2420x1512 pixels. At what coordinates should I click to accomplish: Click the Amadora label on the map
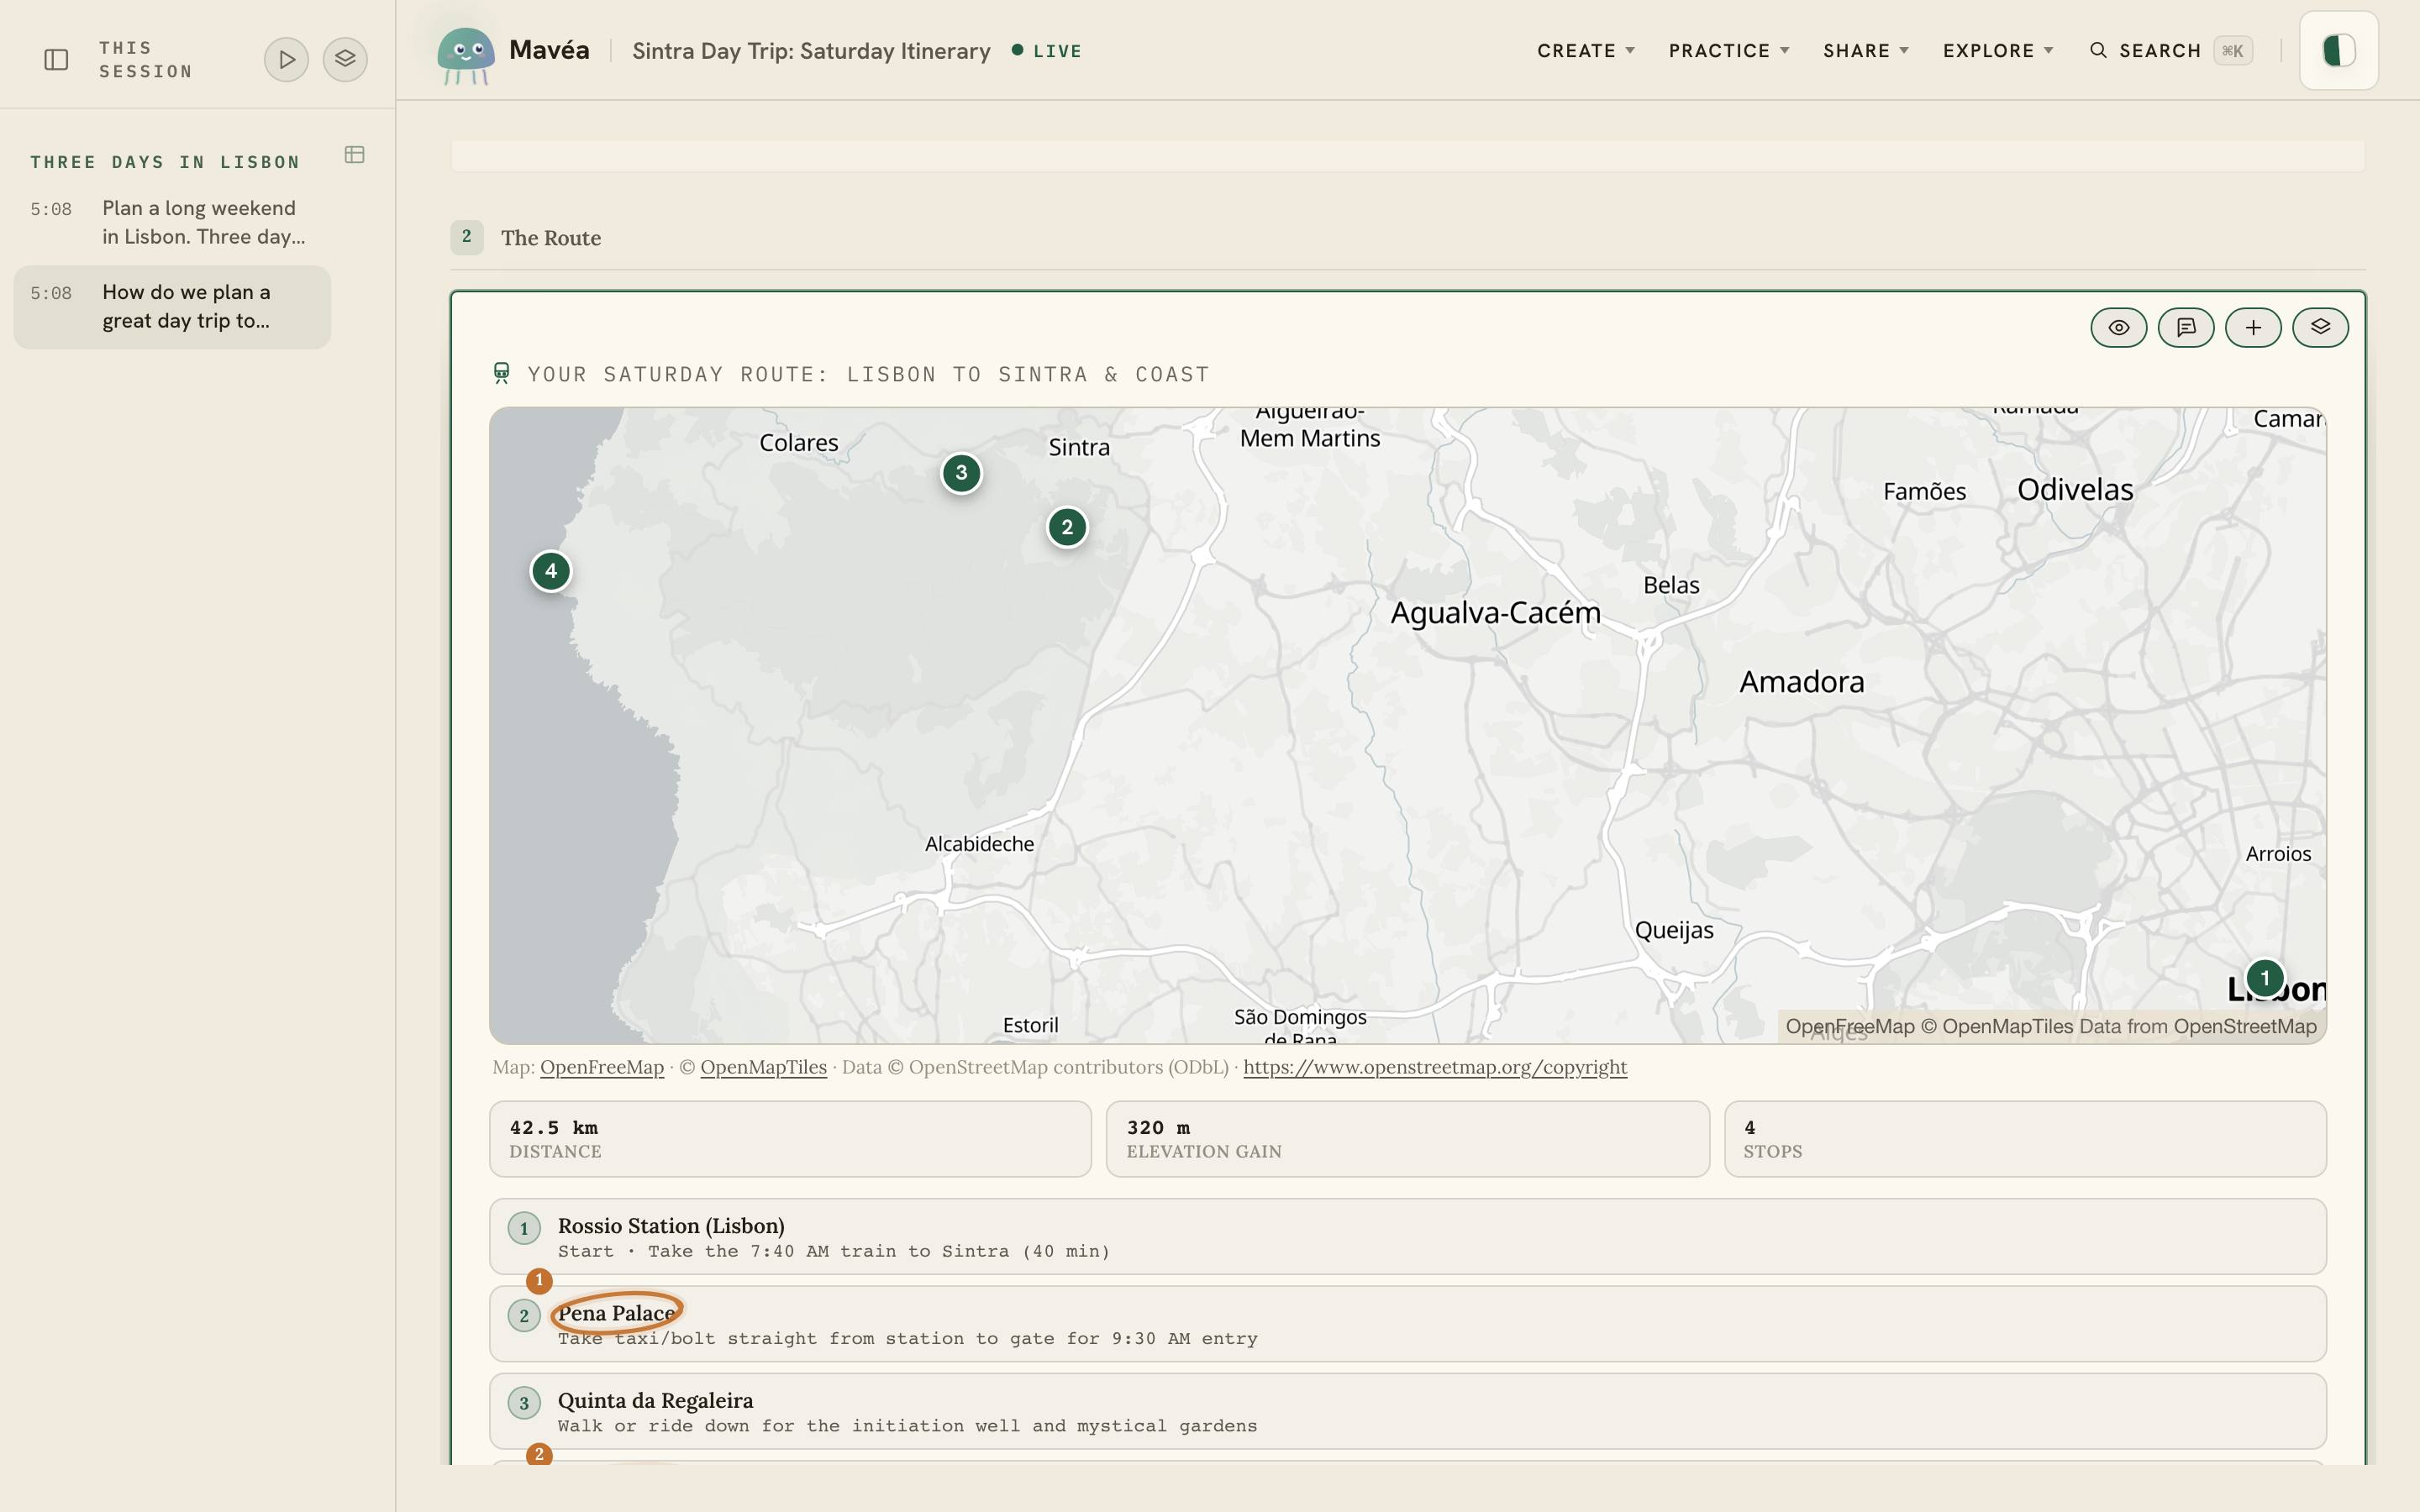click(x=1802, y=682)
